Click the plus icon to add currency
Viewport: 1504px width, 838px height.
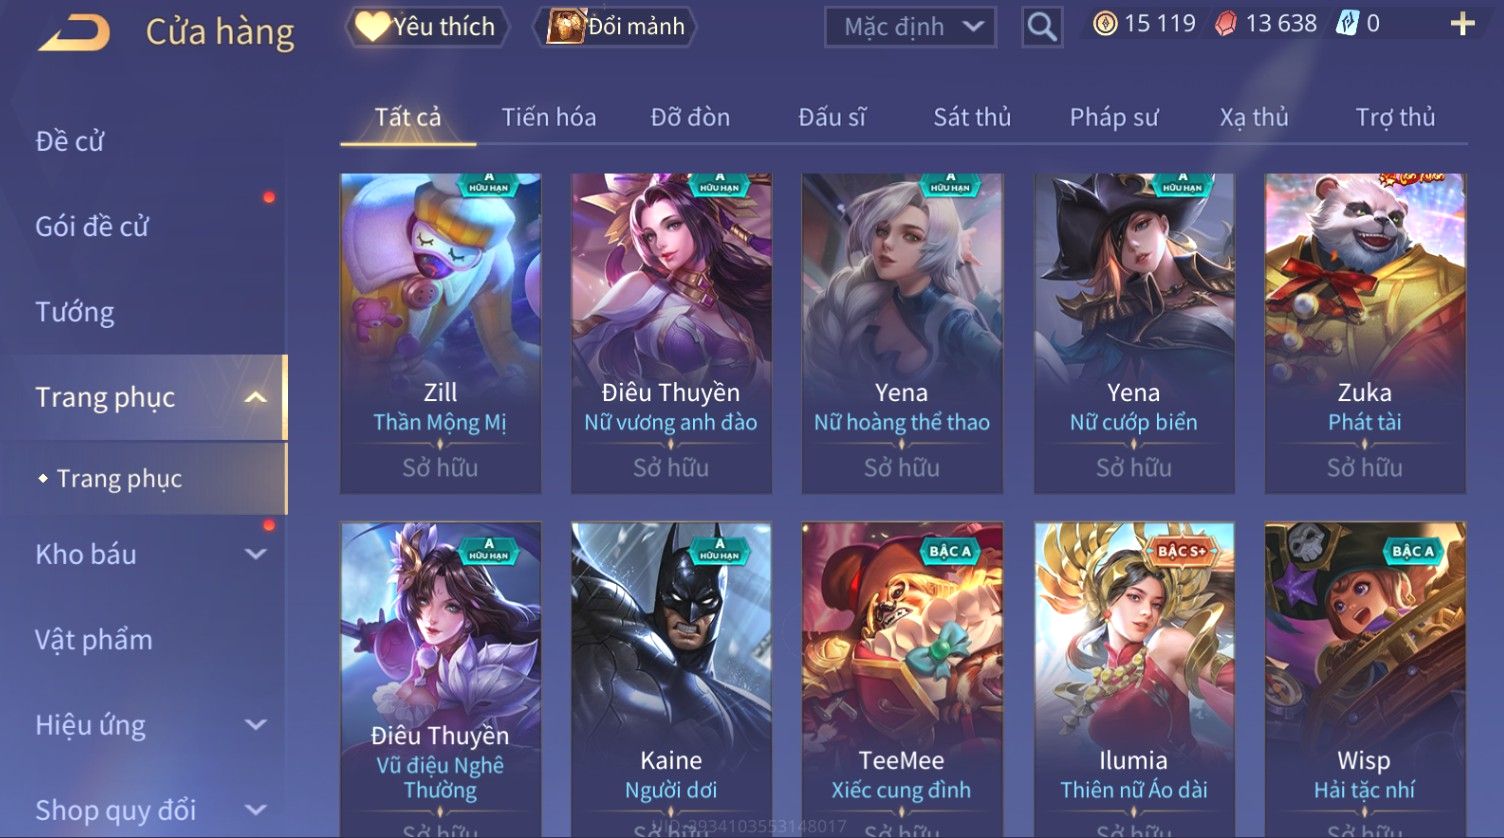click(x=1462, y=24)
